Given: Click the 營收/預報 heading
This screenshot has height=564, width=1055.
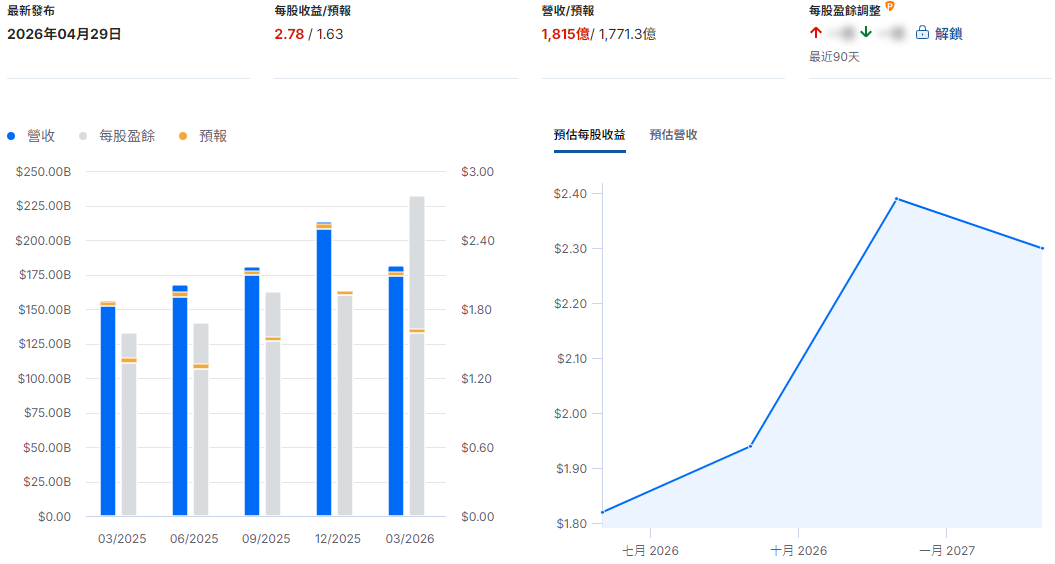Looking at the screenshot, I should pos(567,11).
